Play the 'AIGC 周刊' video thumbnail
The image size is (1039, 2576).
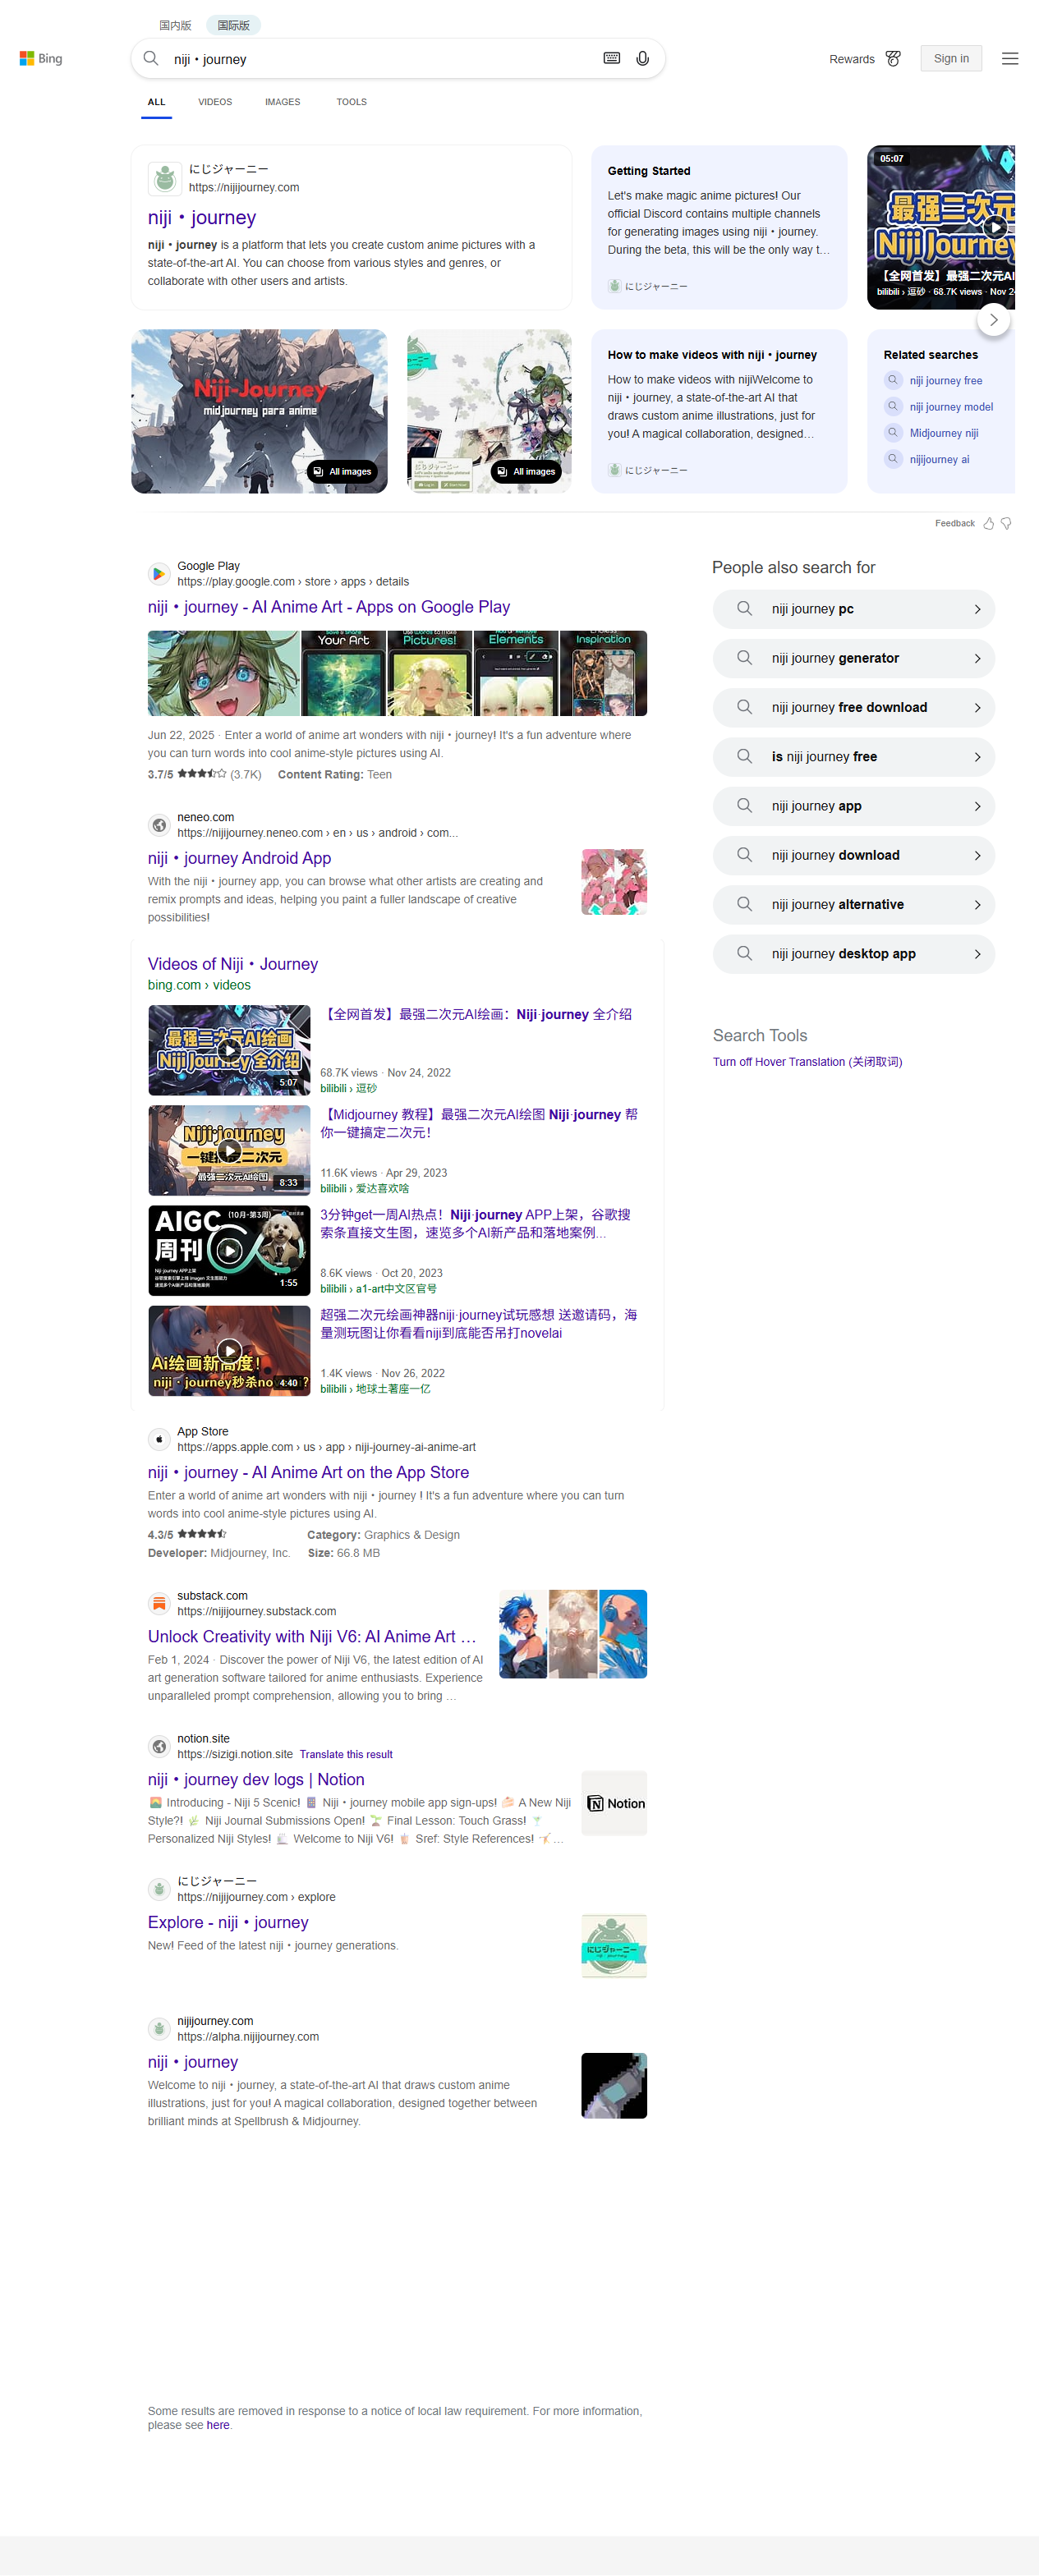tap(229, 1249)
